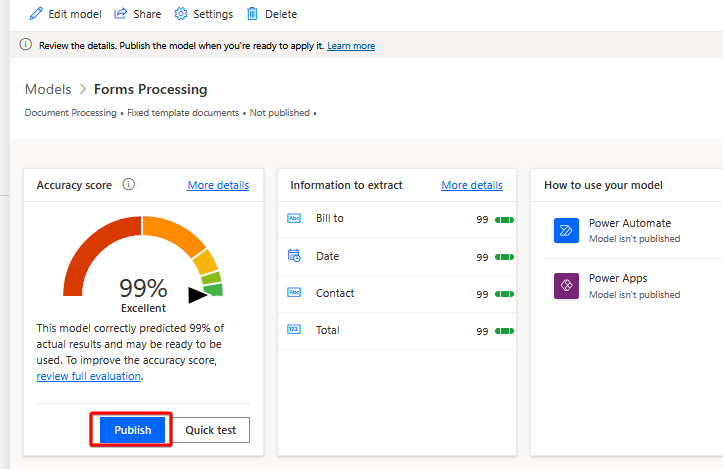Click the Share arrow icon

pos(120,14)
